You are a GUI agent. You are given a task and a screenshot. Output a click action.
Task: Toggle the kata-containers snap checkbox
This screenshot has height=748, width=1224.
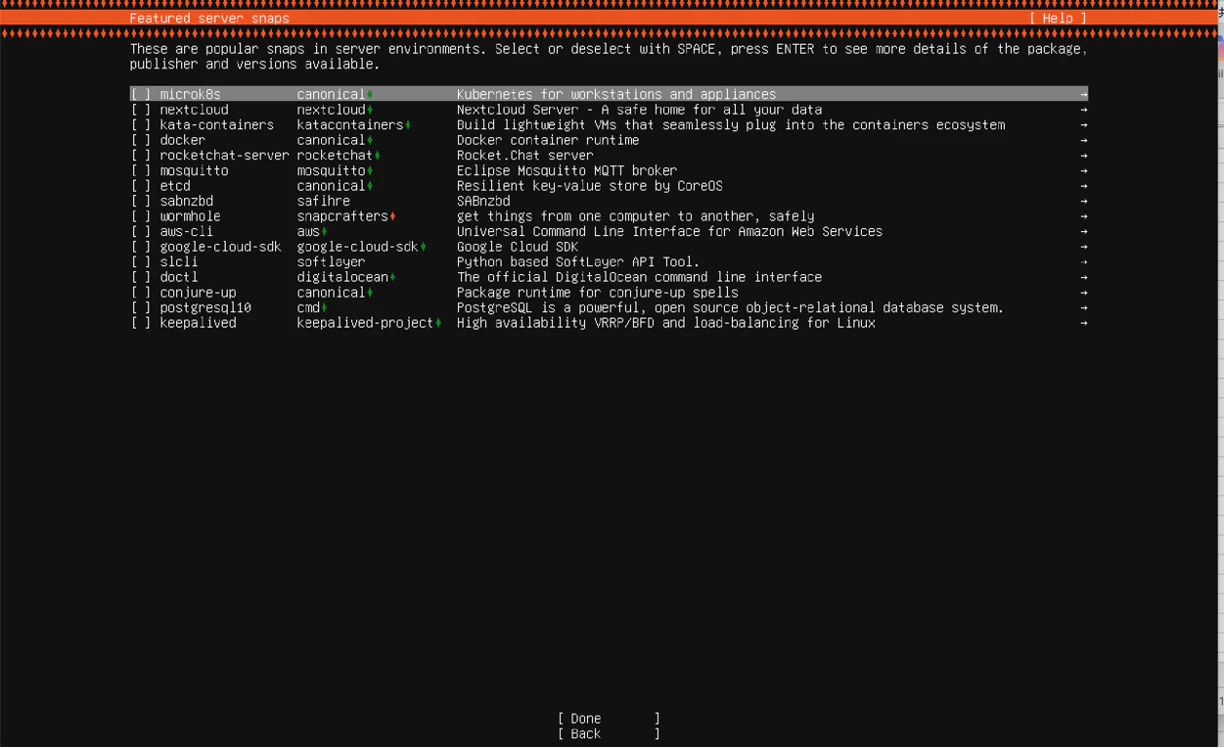pyautogui.click(x=141, y=125)
